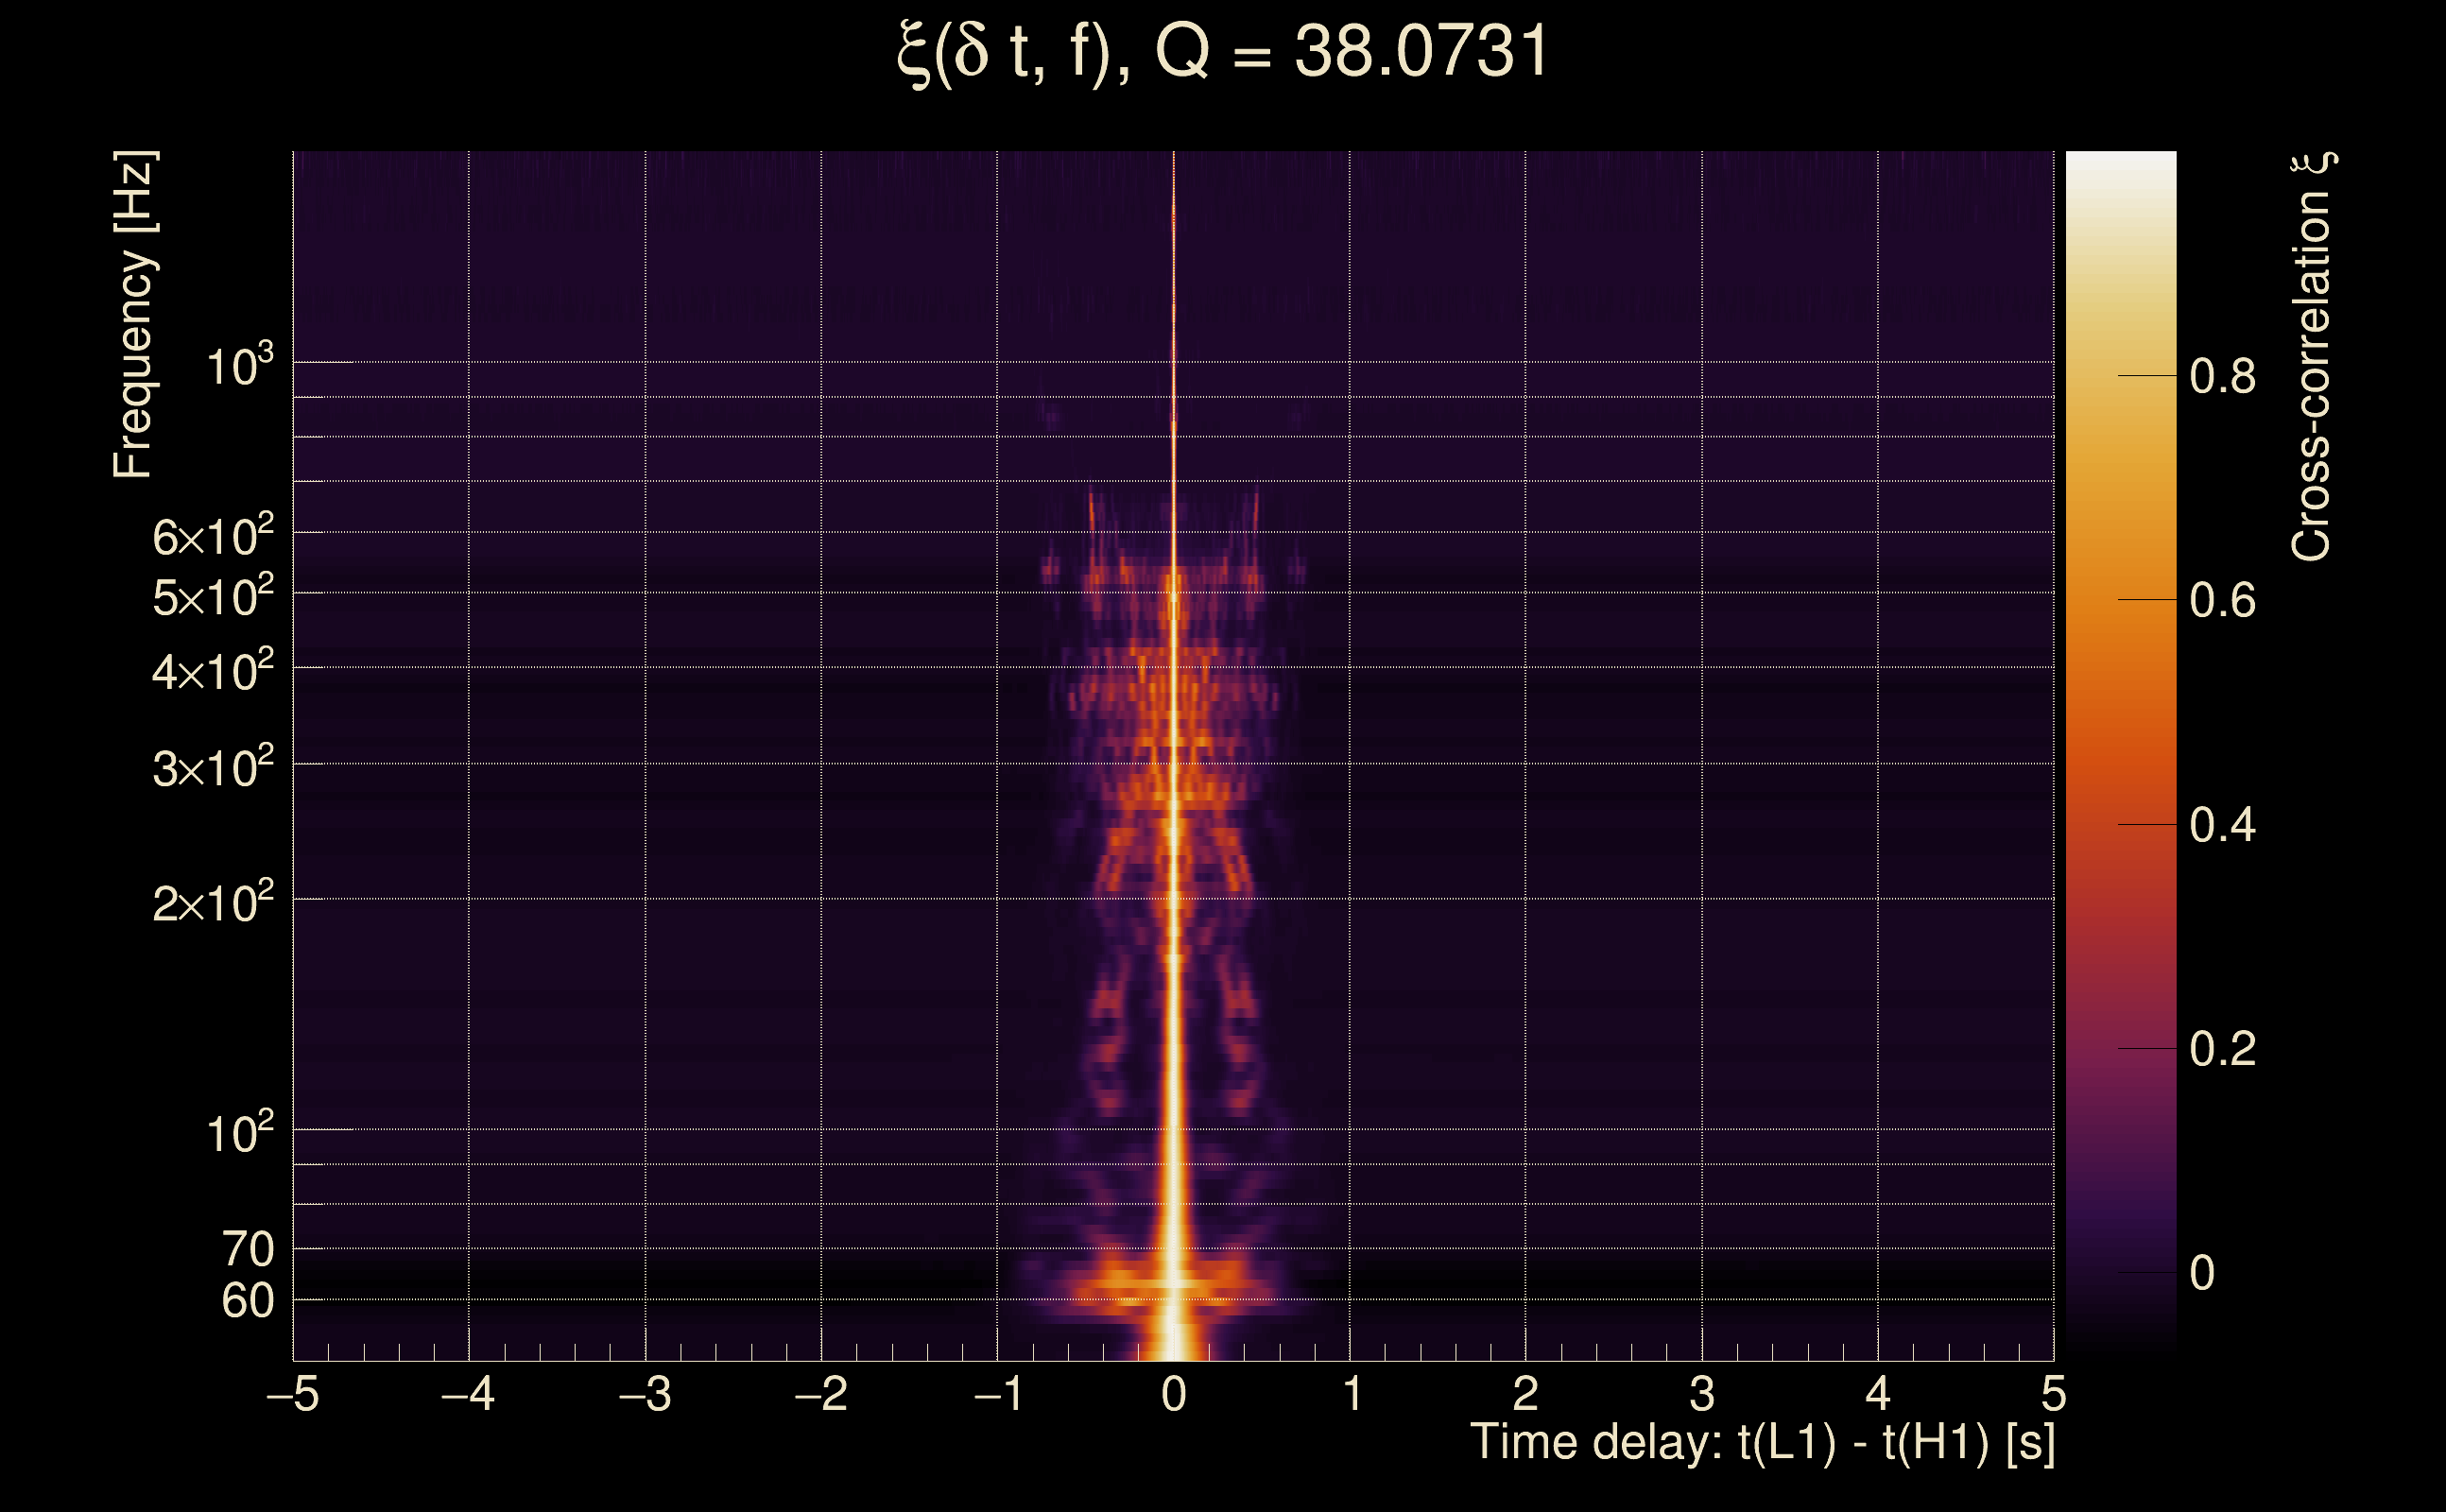Click the 60 Hz frequency axis label

(247, 1301)
